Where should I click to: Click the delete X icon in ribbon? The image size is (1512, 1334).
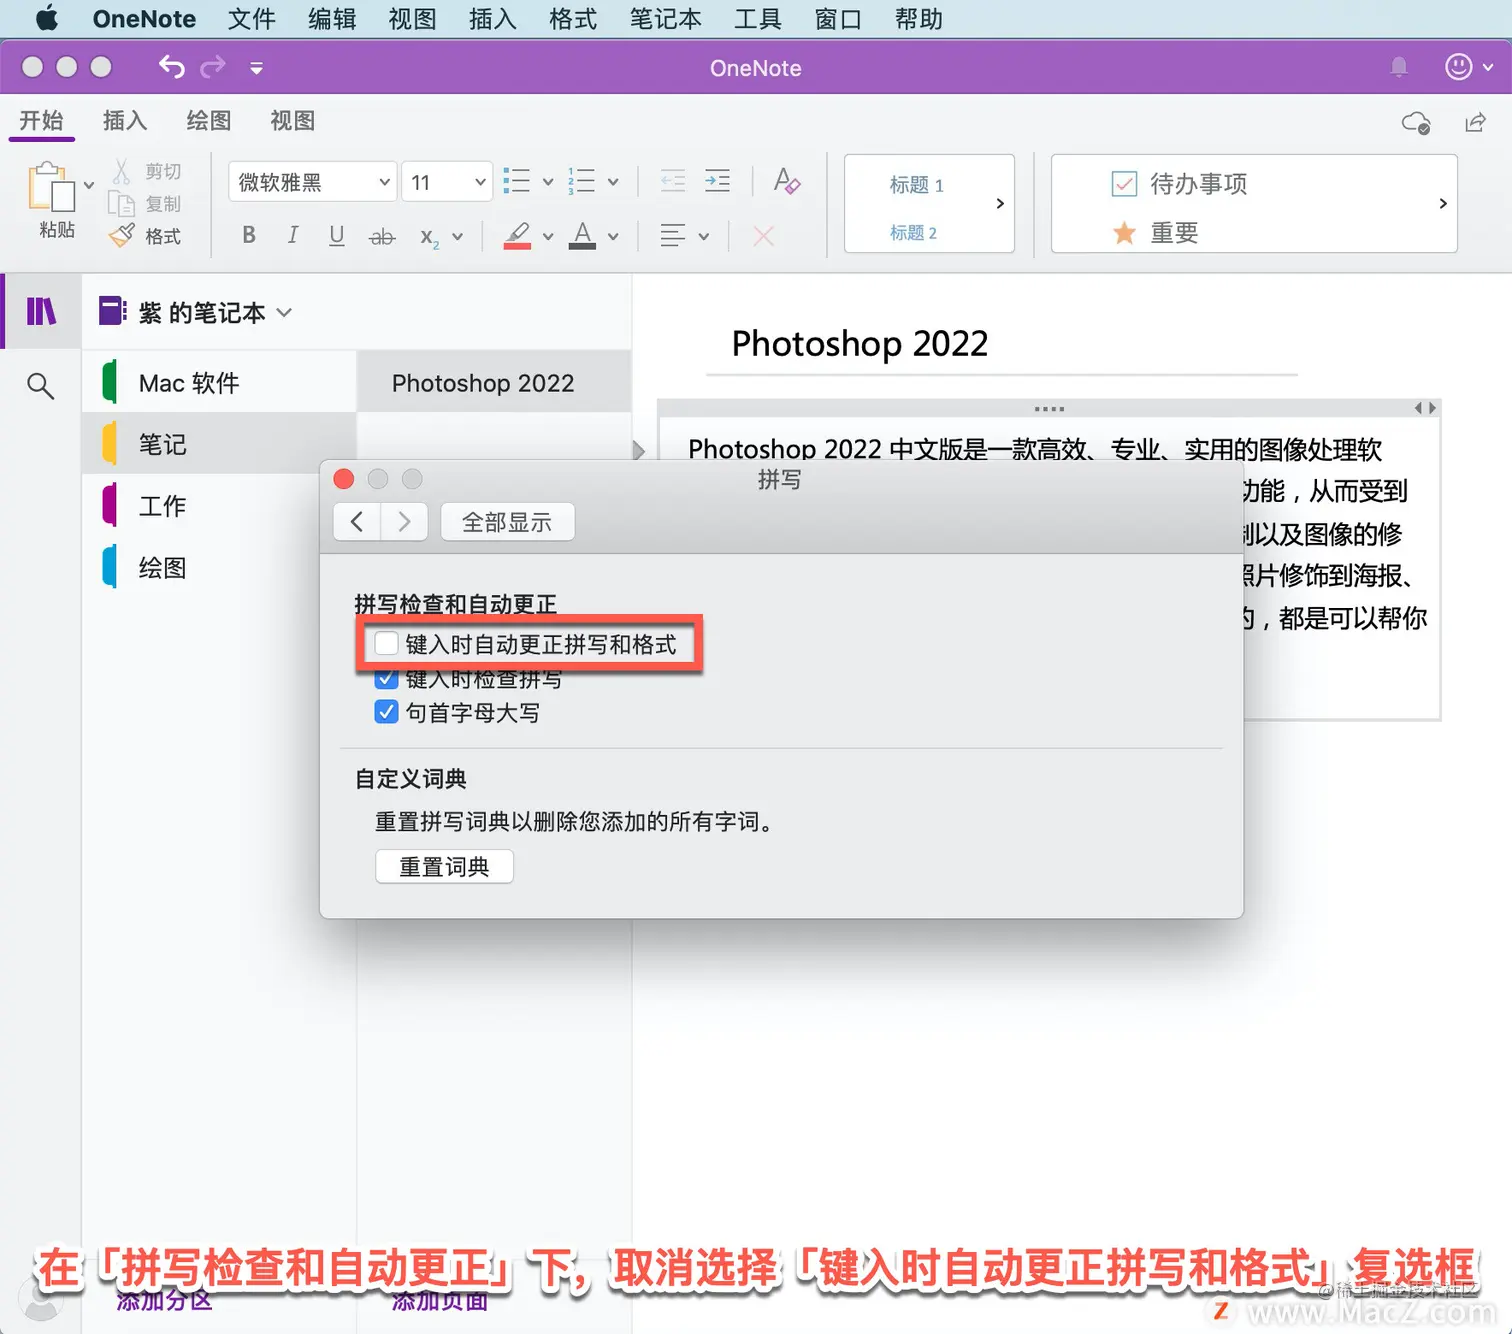click(x=763, y=237)
